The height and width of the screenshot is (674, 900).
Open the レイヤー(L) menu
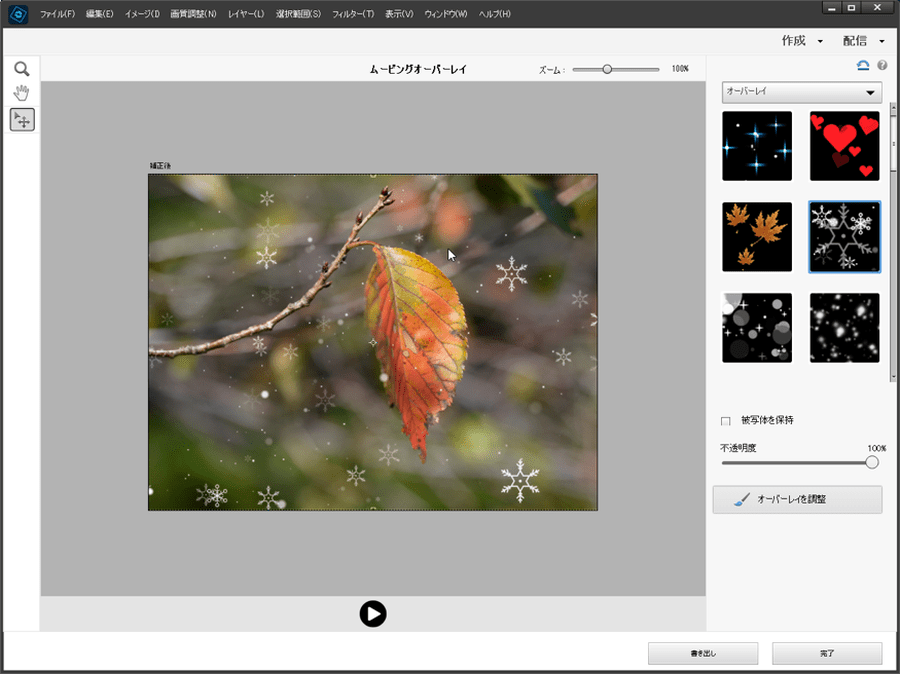pos(245,14)
